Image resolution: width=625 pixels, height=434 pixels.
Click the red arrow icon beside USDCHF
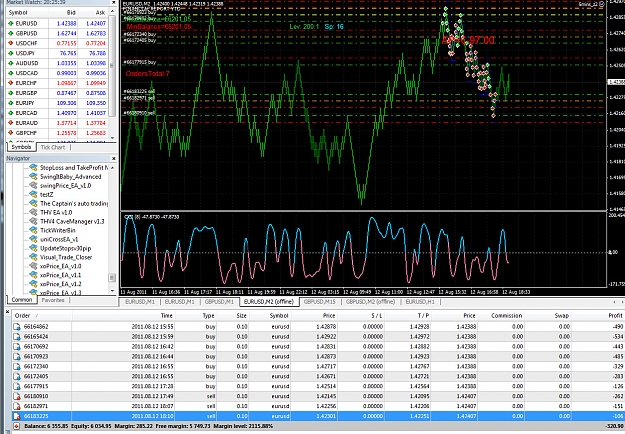11,43
